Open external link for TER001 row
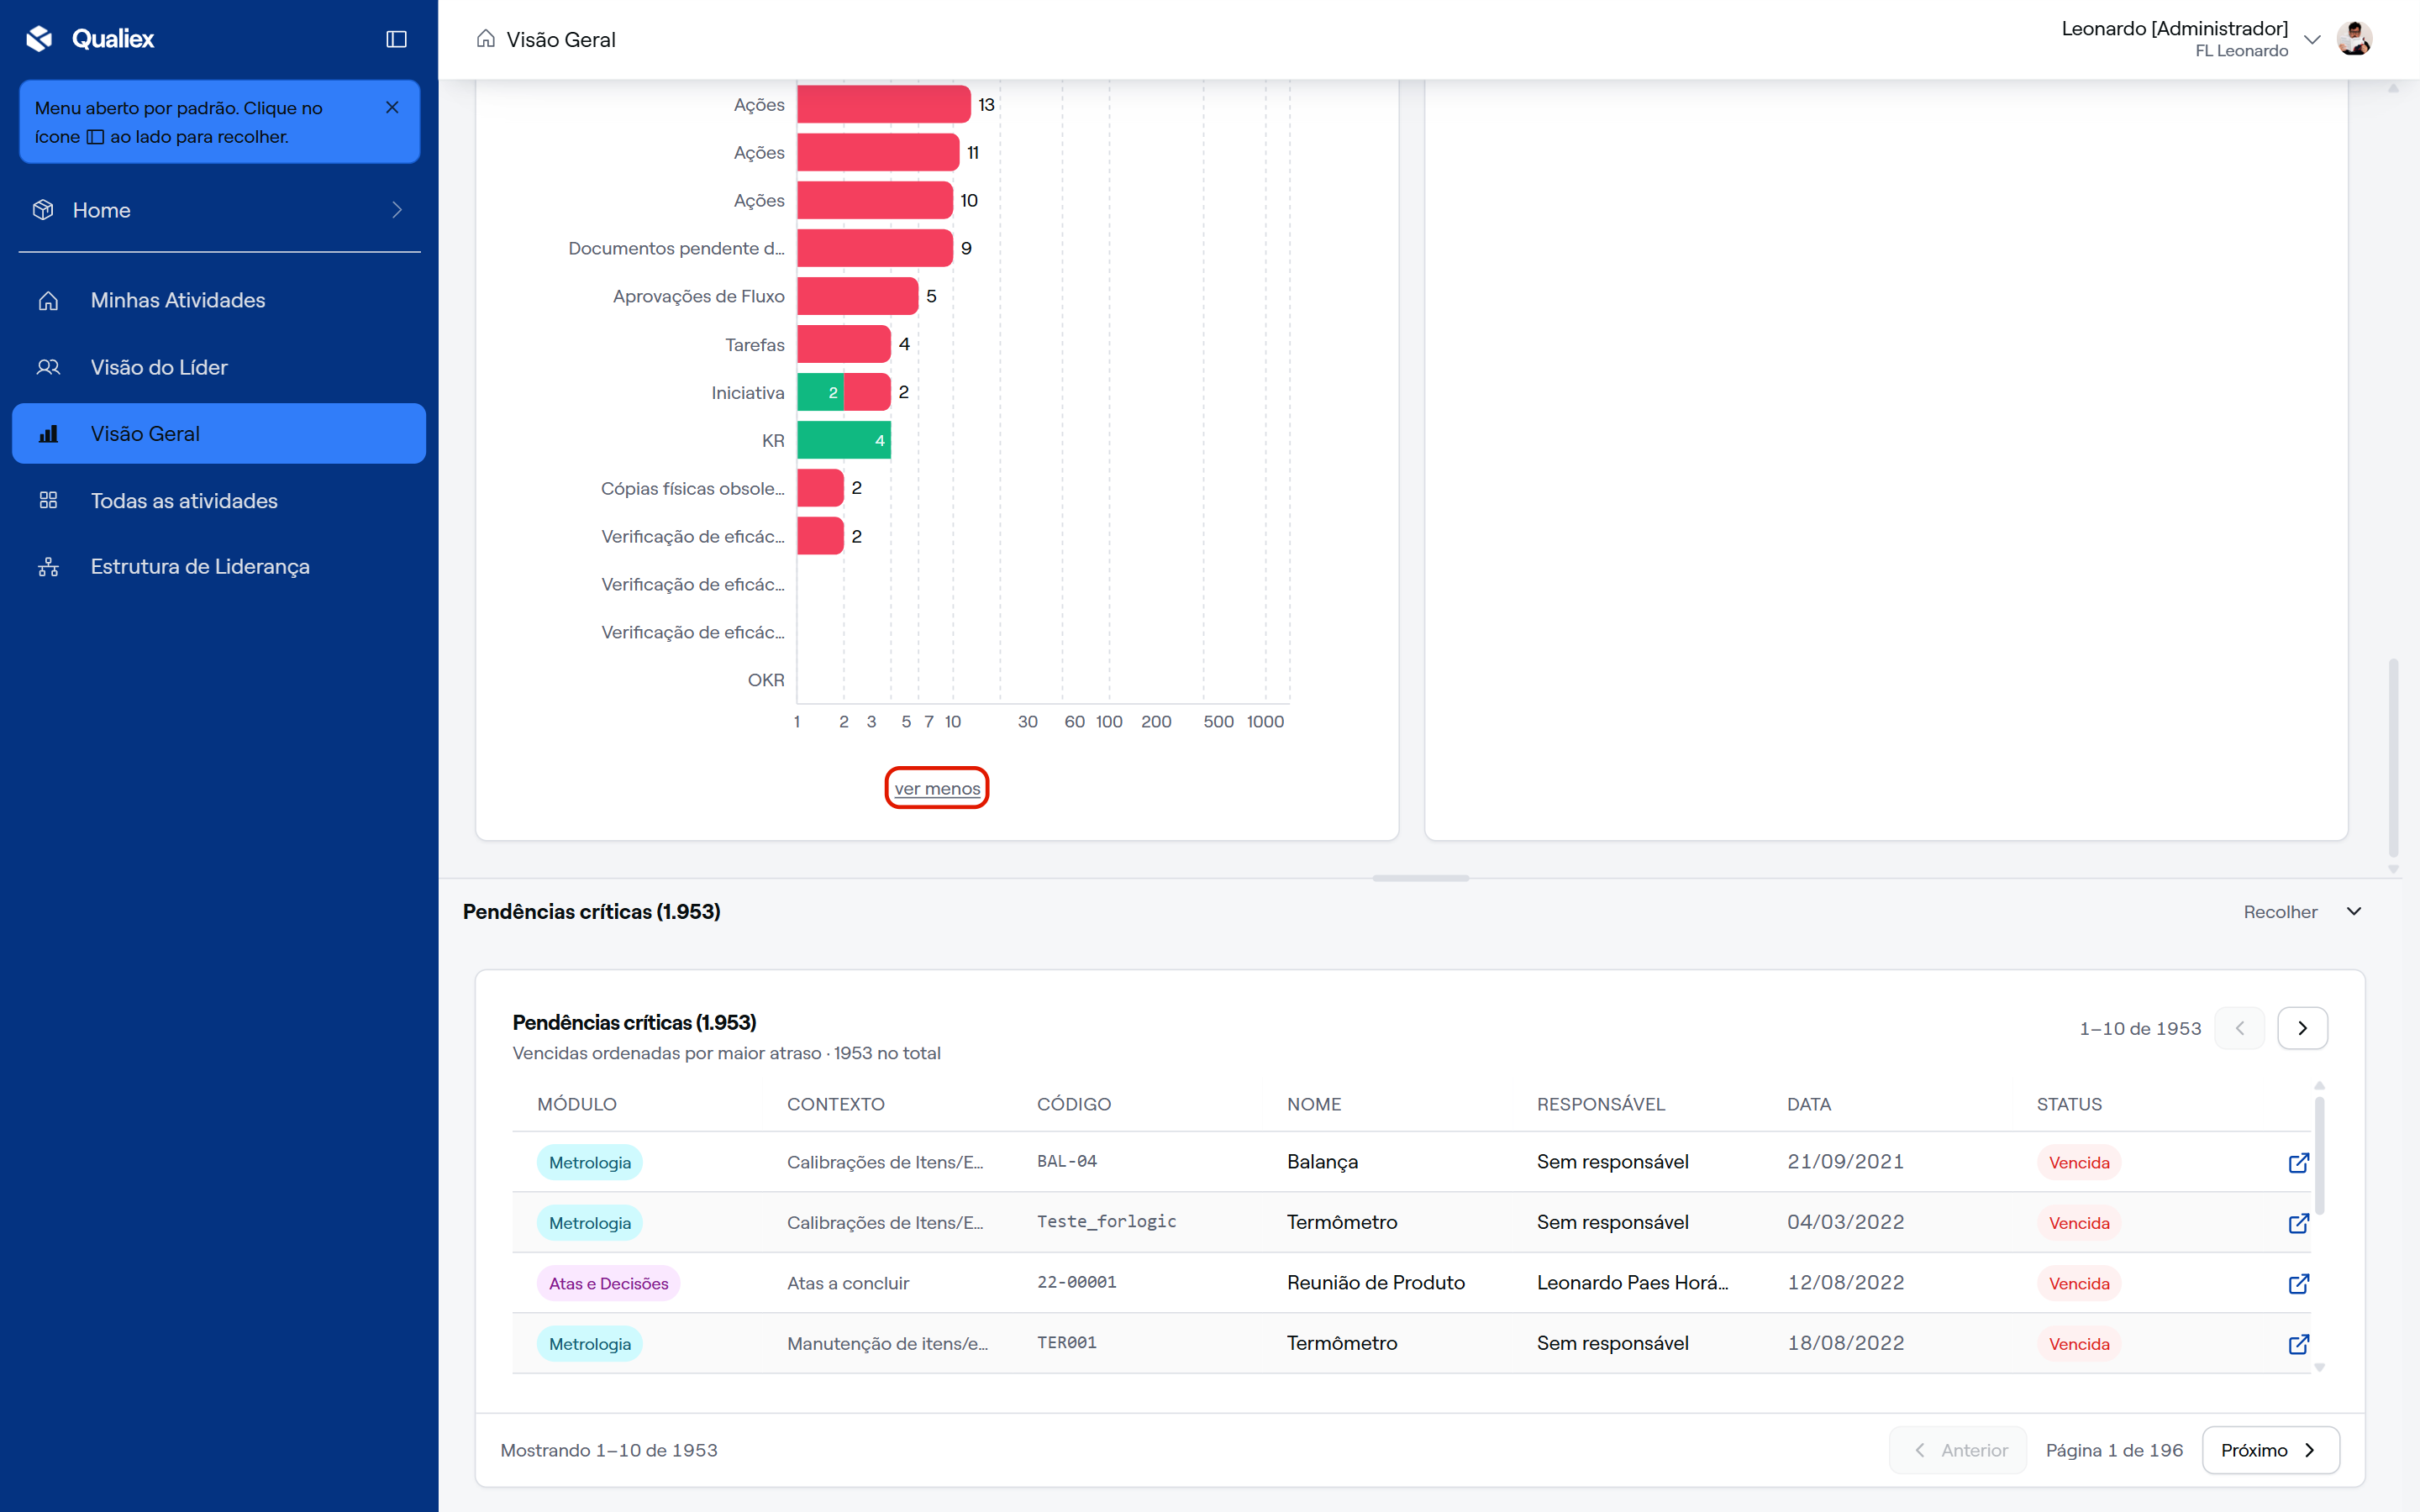The width and height of the screenshot is (2420, 1512). coord(2298,1343)
